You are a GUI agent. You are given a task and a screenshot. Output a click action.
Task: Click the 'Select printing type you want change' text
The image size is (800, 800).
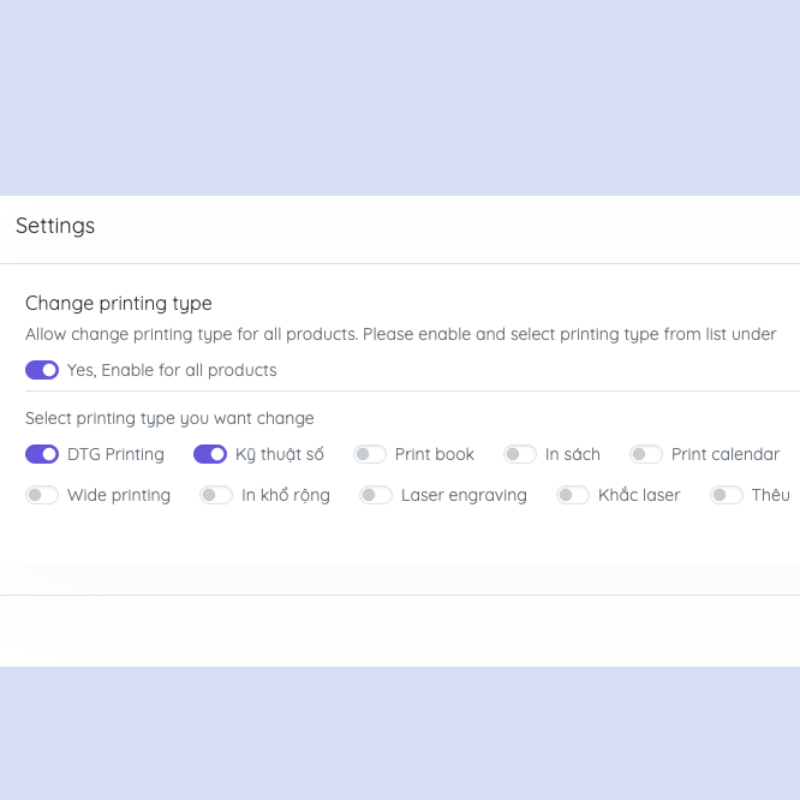tap(170, 418)
